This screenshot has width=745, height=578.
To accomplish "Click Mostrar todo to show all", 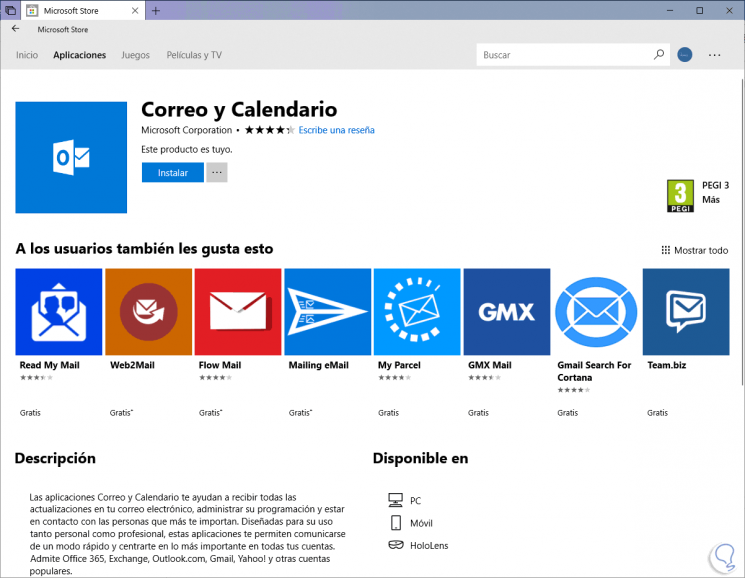I will click(x=695, y=250).
